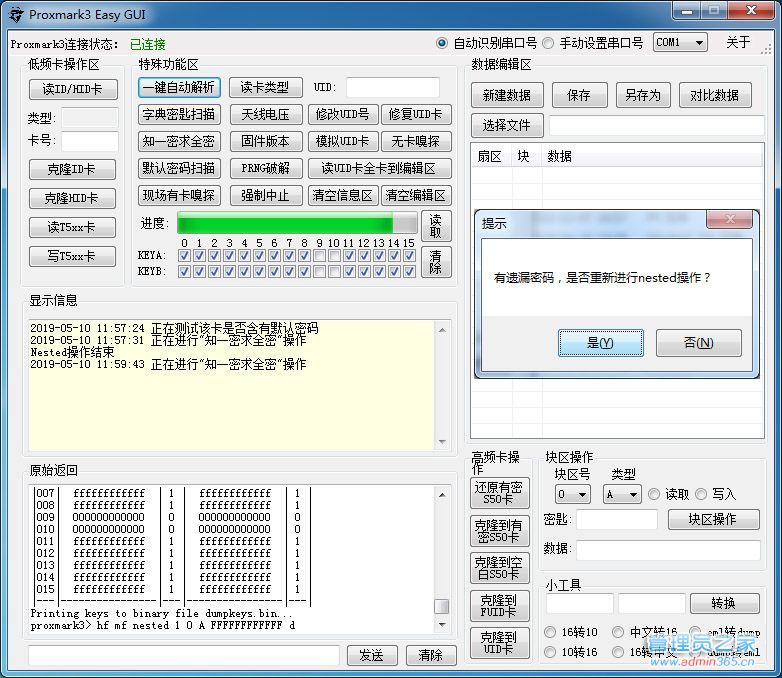Viewport: 782px width, 678px height.
Task: Click 读ID/HID卡 button
Action: click(73, 89)
